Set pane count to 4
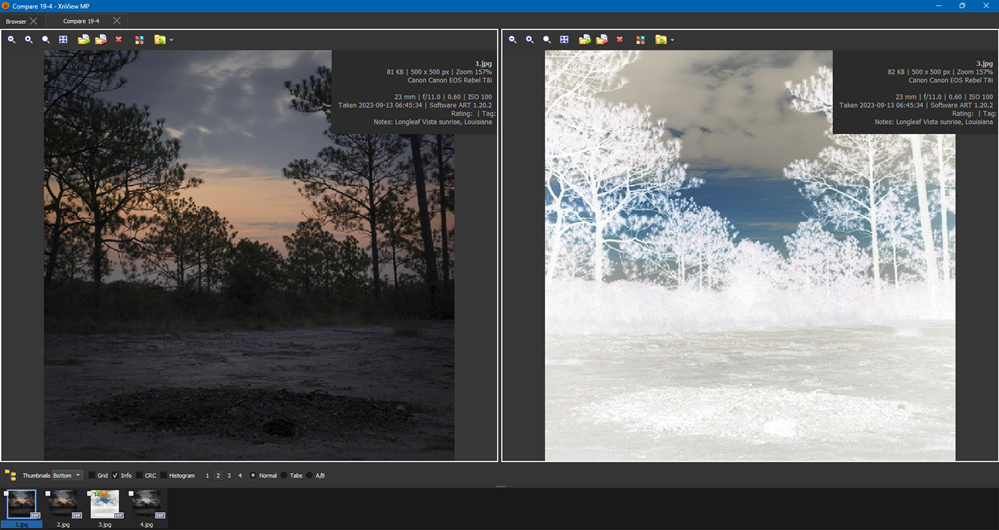999x530 pixels. (240, 475)
